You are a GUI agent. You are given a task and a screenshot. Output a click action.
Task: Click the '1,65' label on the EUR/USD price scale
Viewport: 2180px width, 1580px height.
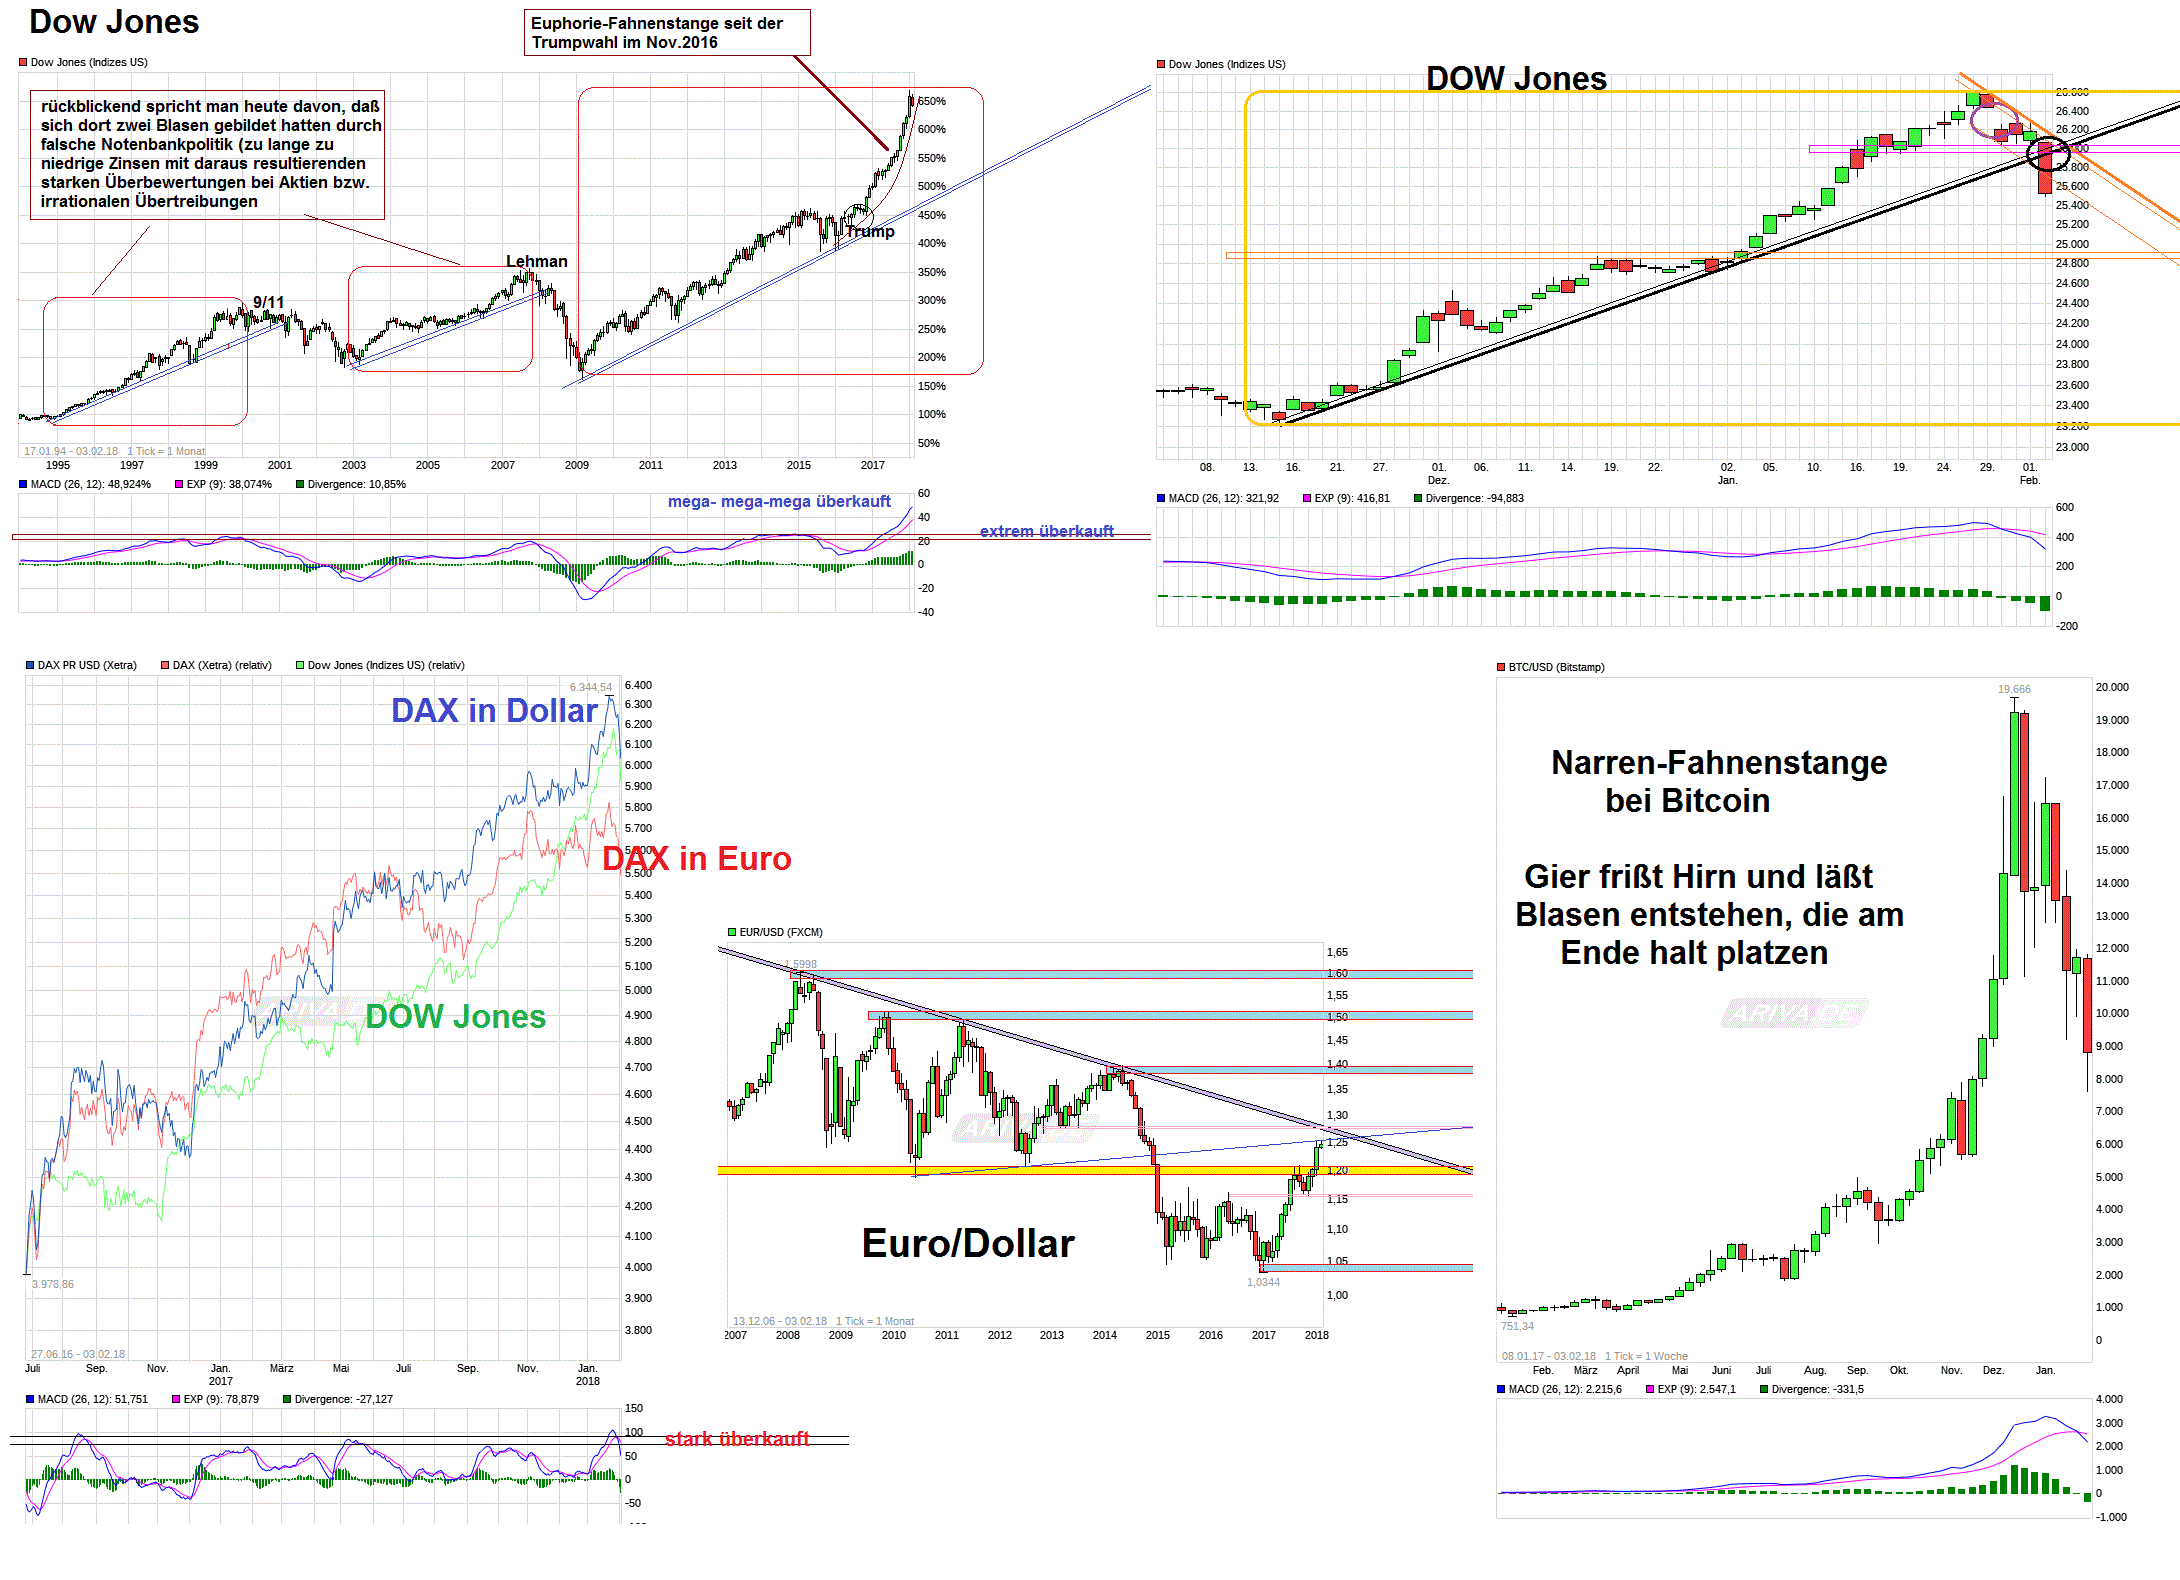pyautogui.click(x=1337, y=952)
